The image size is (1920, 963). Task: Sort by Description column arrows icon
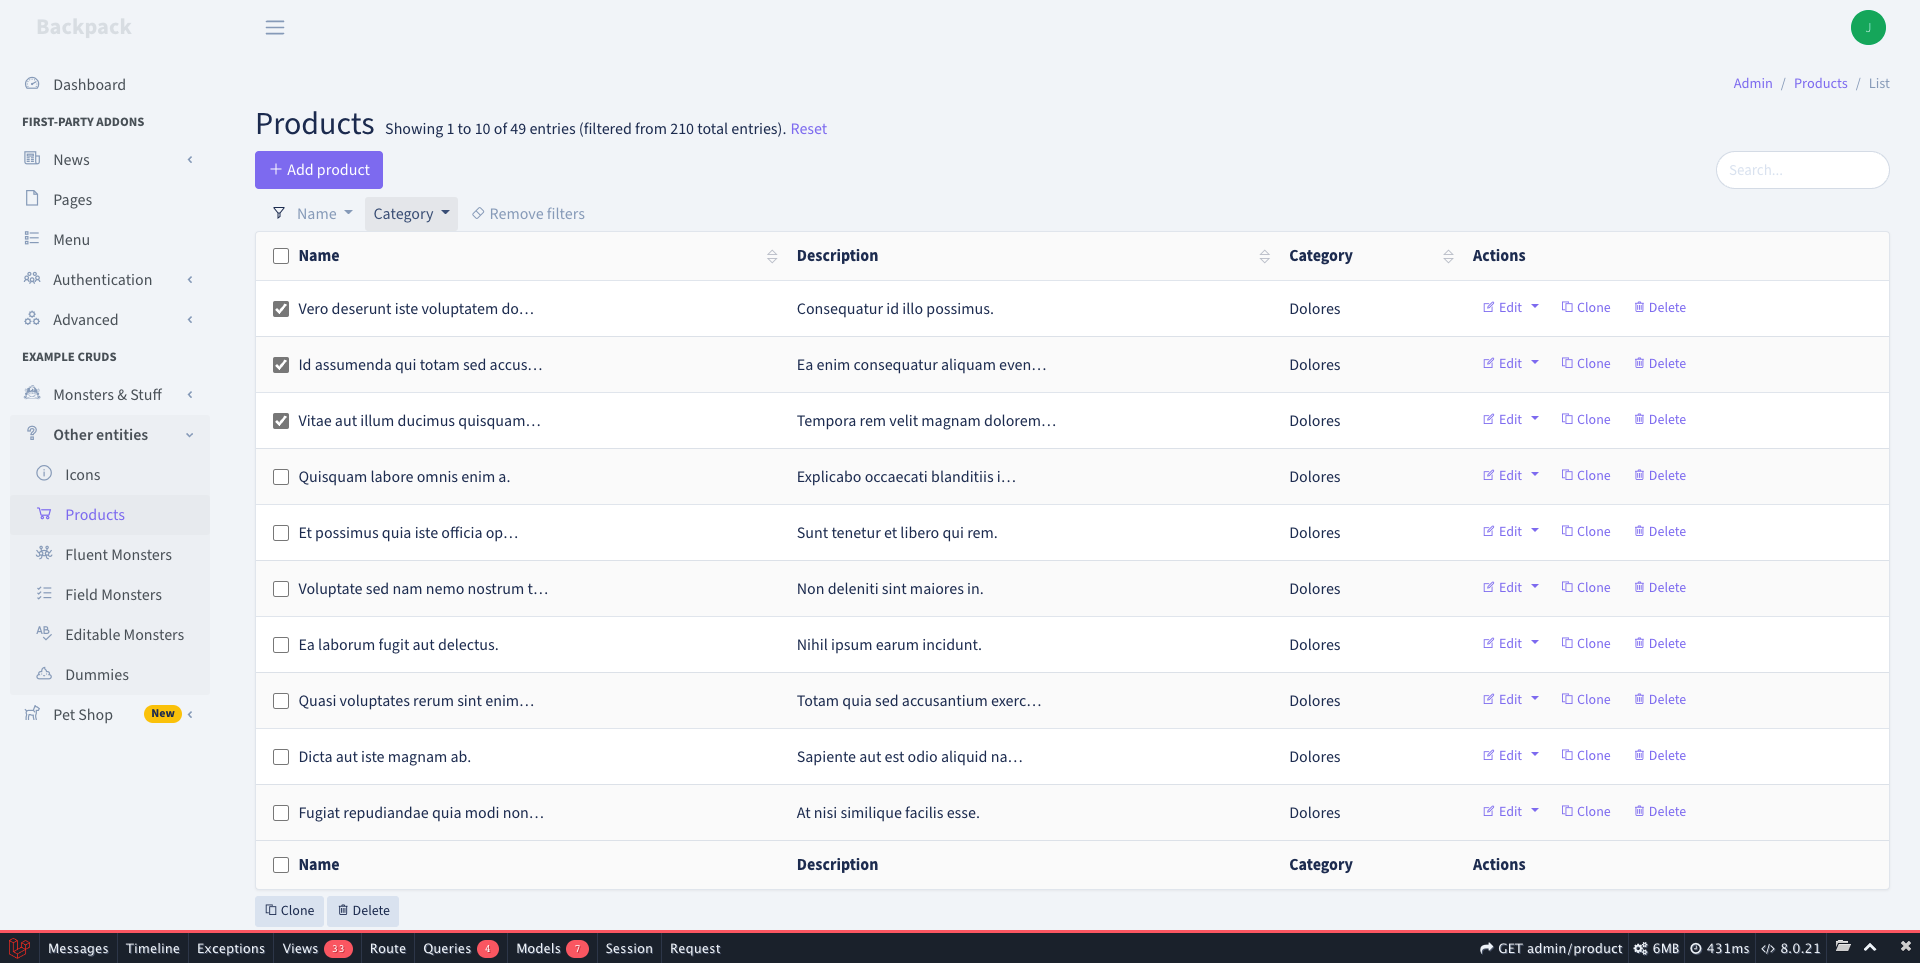1264,257
